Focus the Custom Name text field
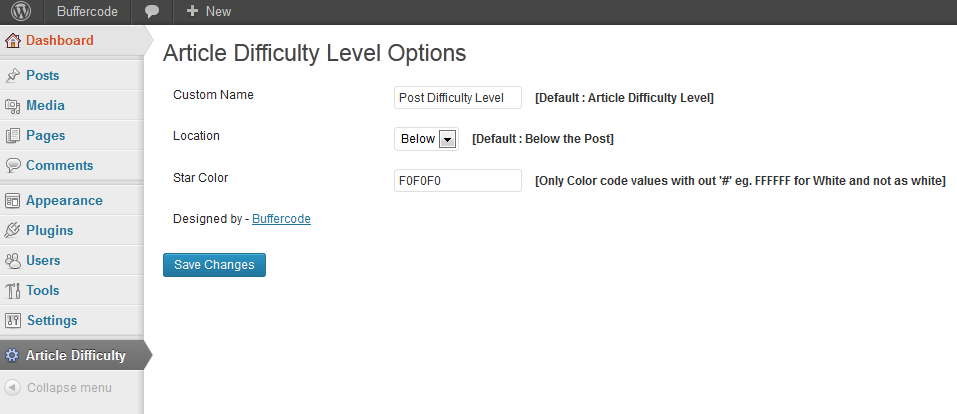The image size is (957, 414). point(458,98)
